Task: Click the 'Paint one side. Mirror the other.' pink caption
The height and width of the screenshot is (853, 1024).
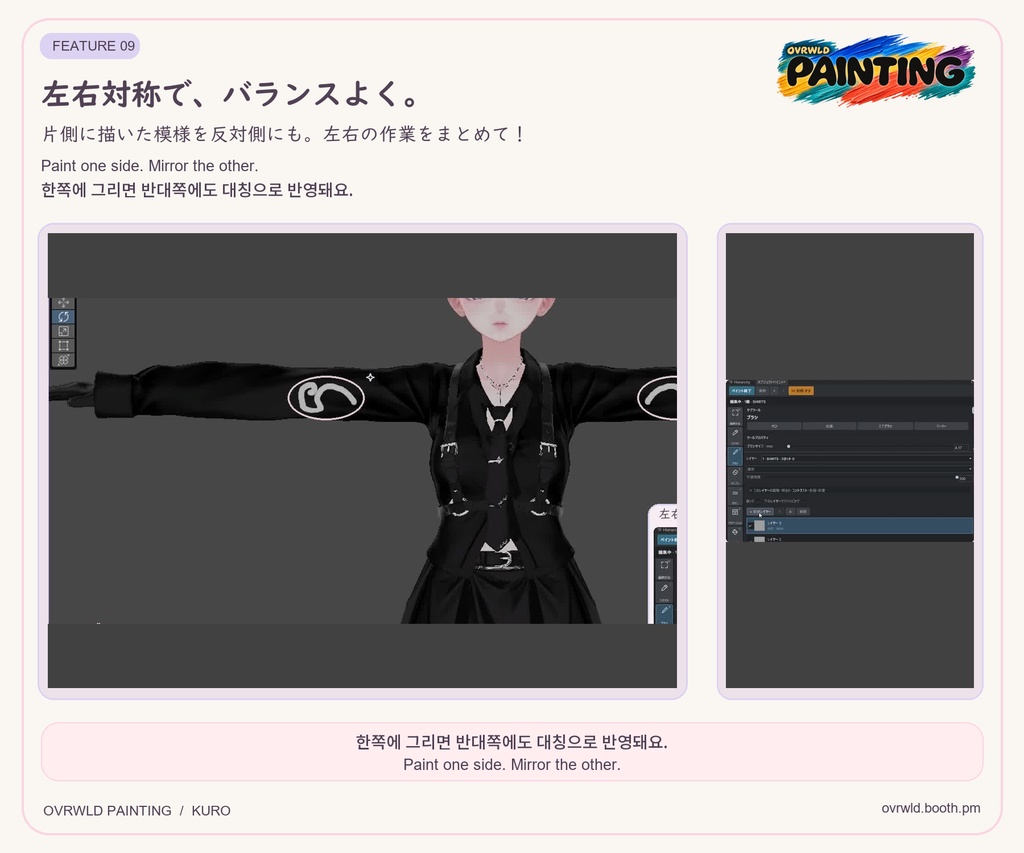Action: click(x=512, y=764)
